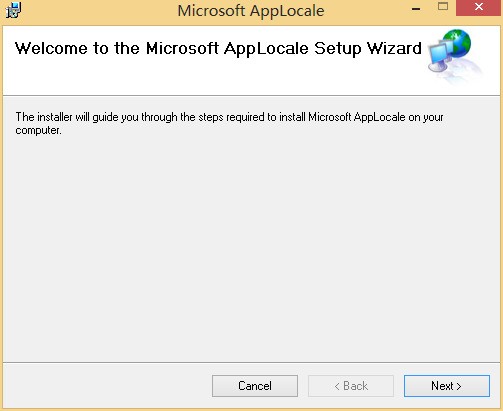Click the green-blue globe in banner image

458,43
